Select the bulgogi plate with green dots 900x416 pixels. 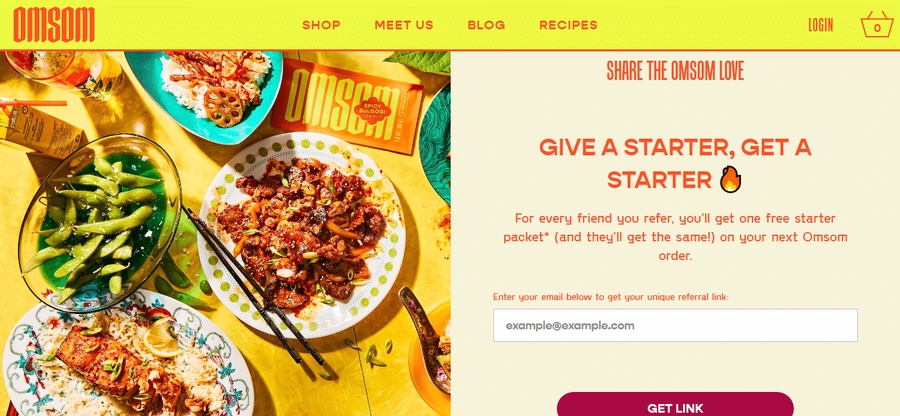(301, 235)
